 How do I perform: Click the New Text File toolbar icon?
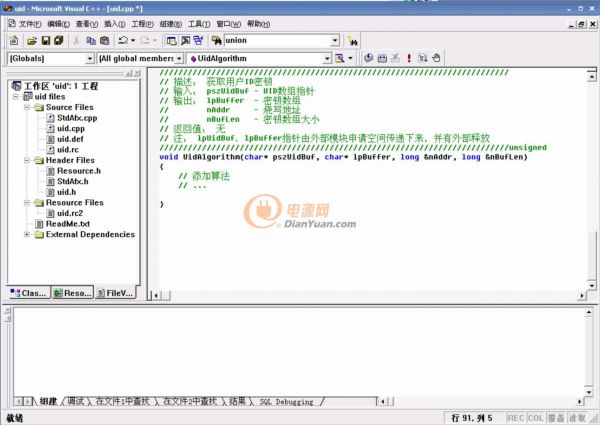14,40
